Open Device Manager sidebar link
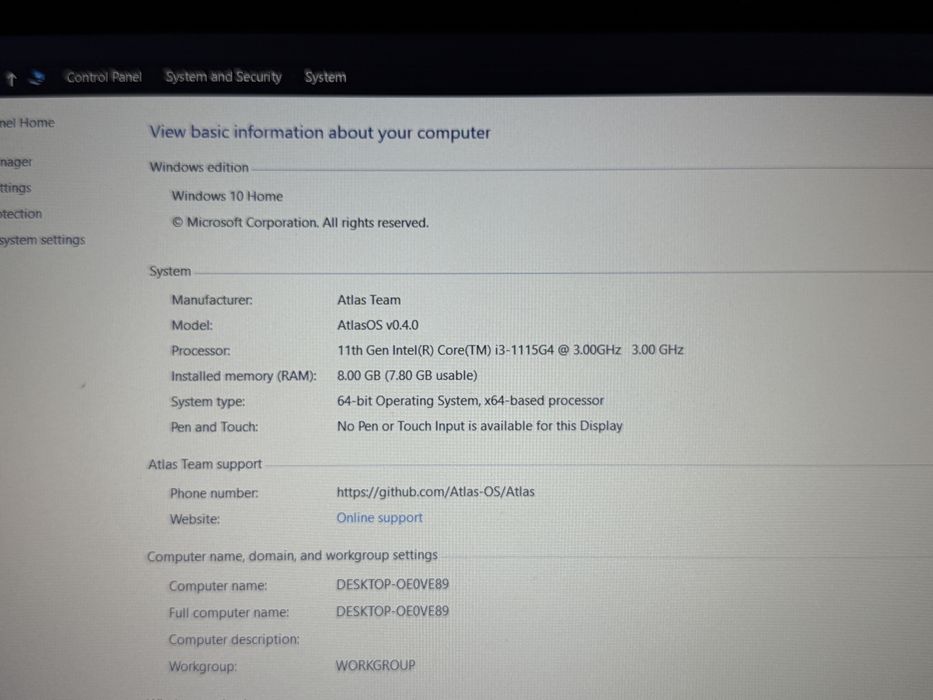Image resolution: width=933 pixels, height=700 pixels. [x=16, y=162]
